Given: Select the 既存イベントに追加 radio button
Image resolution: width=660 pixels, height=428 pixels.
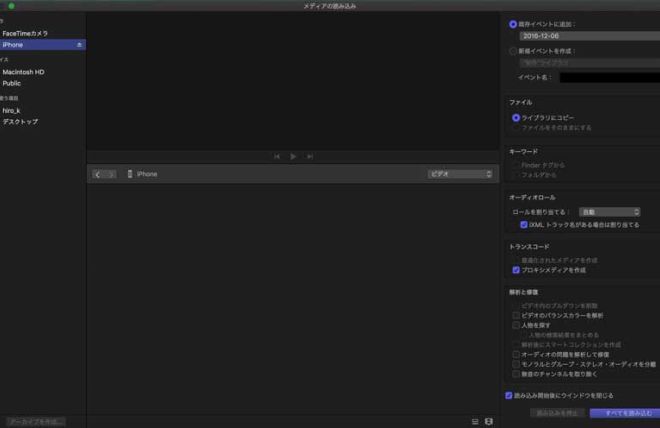Looking at the screenshot, I should pos(514,23).
